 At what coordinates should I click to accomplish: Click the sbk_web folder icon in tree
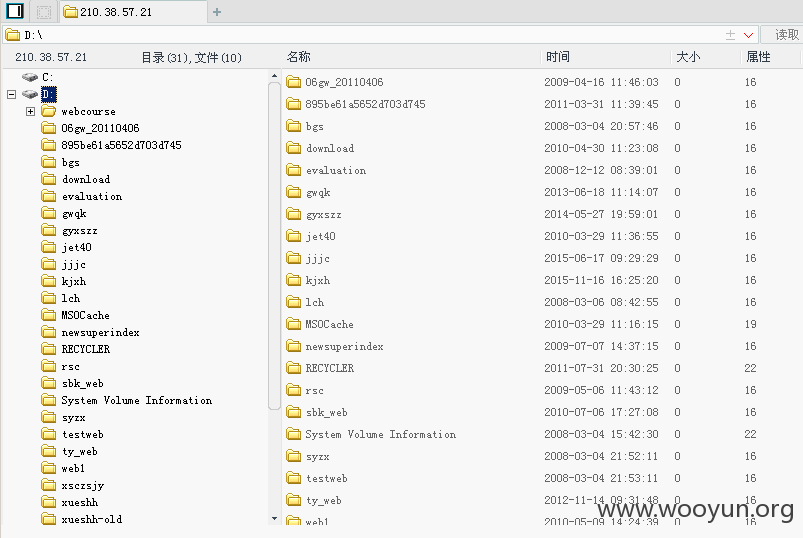(x=49, y=383)
